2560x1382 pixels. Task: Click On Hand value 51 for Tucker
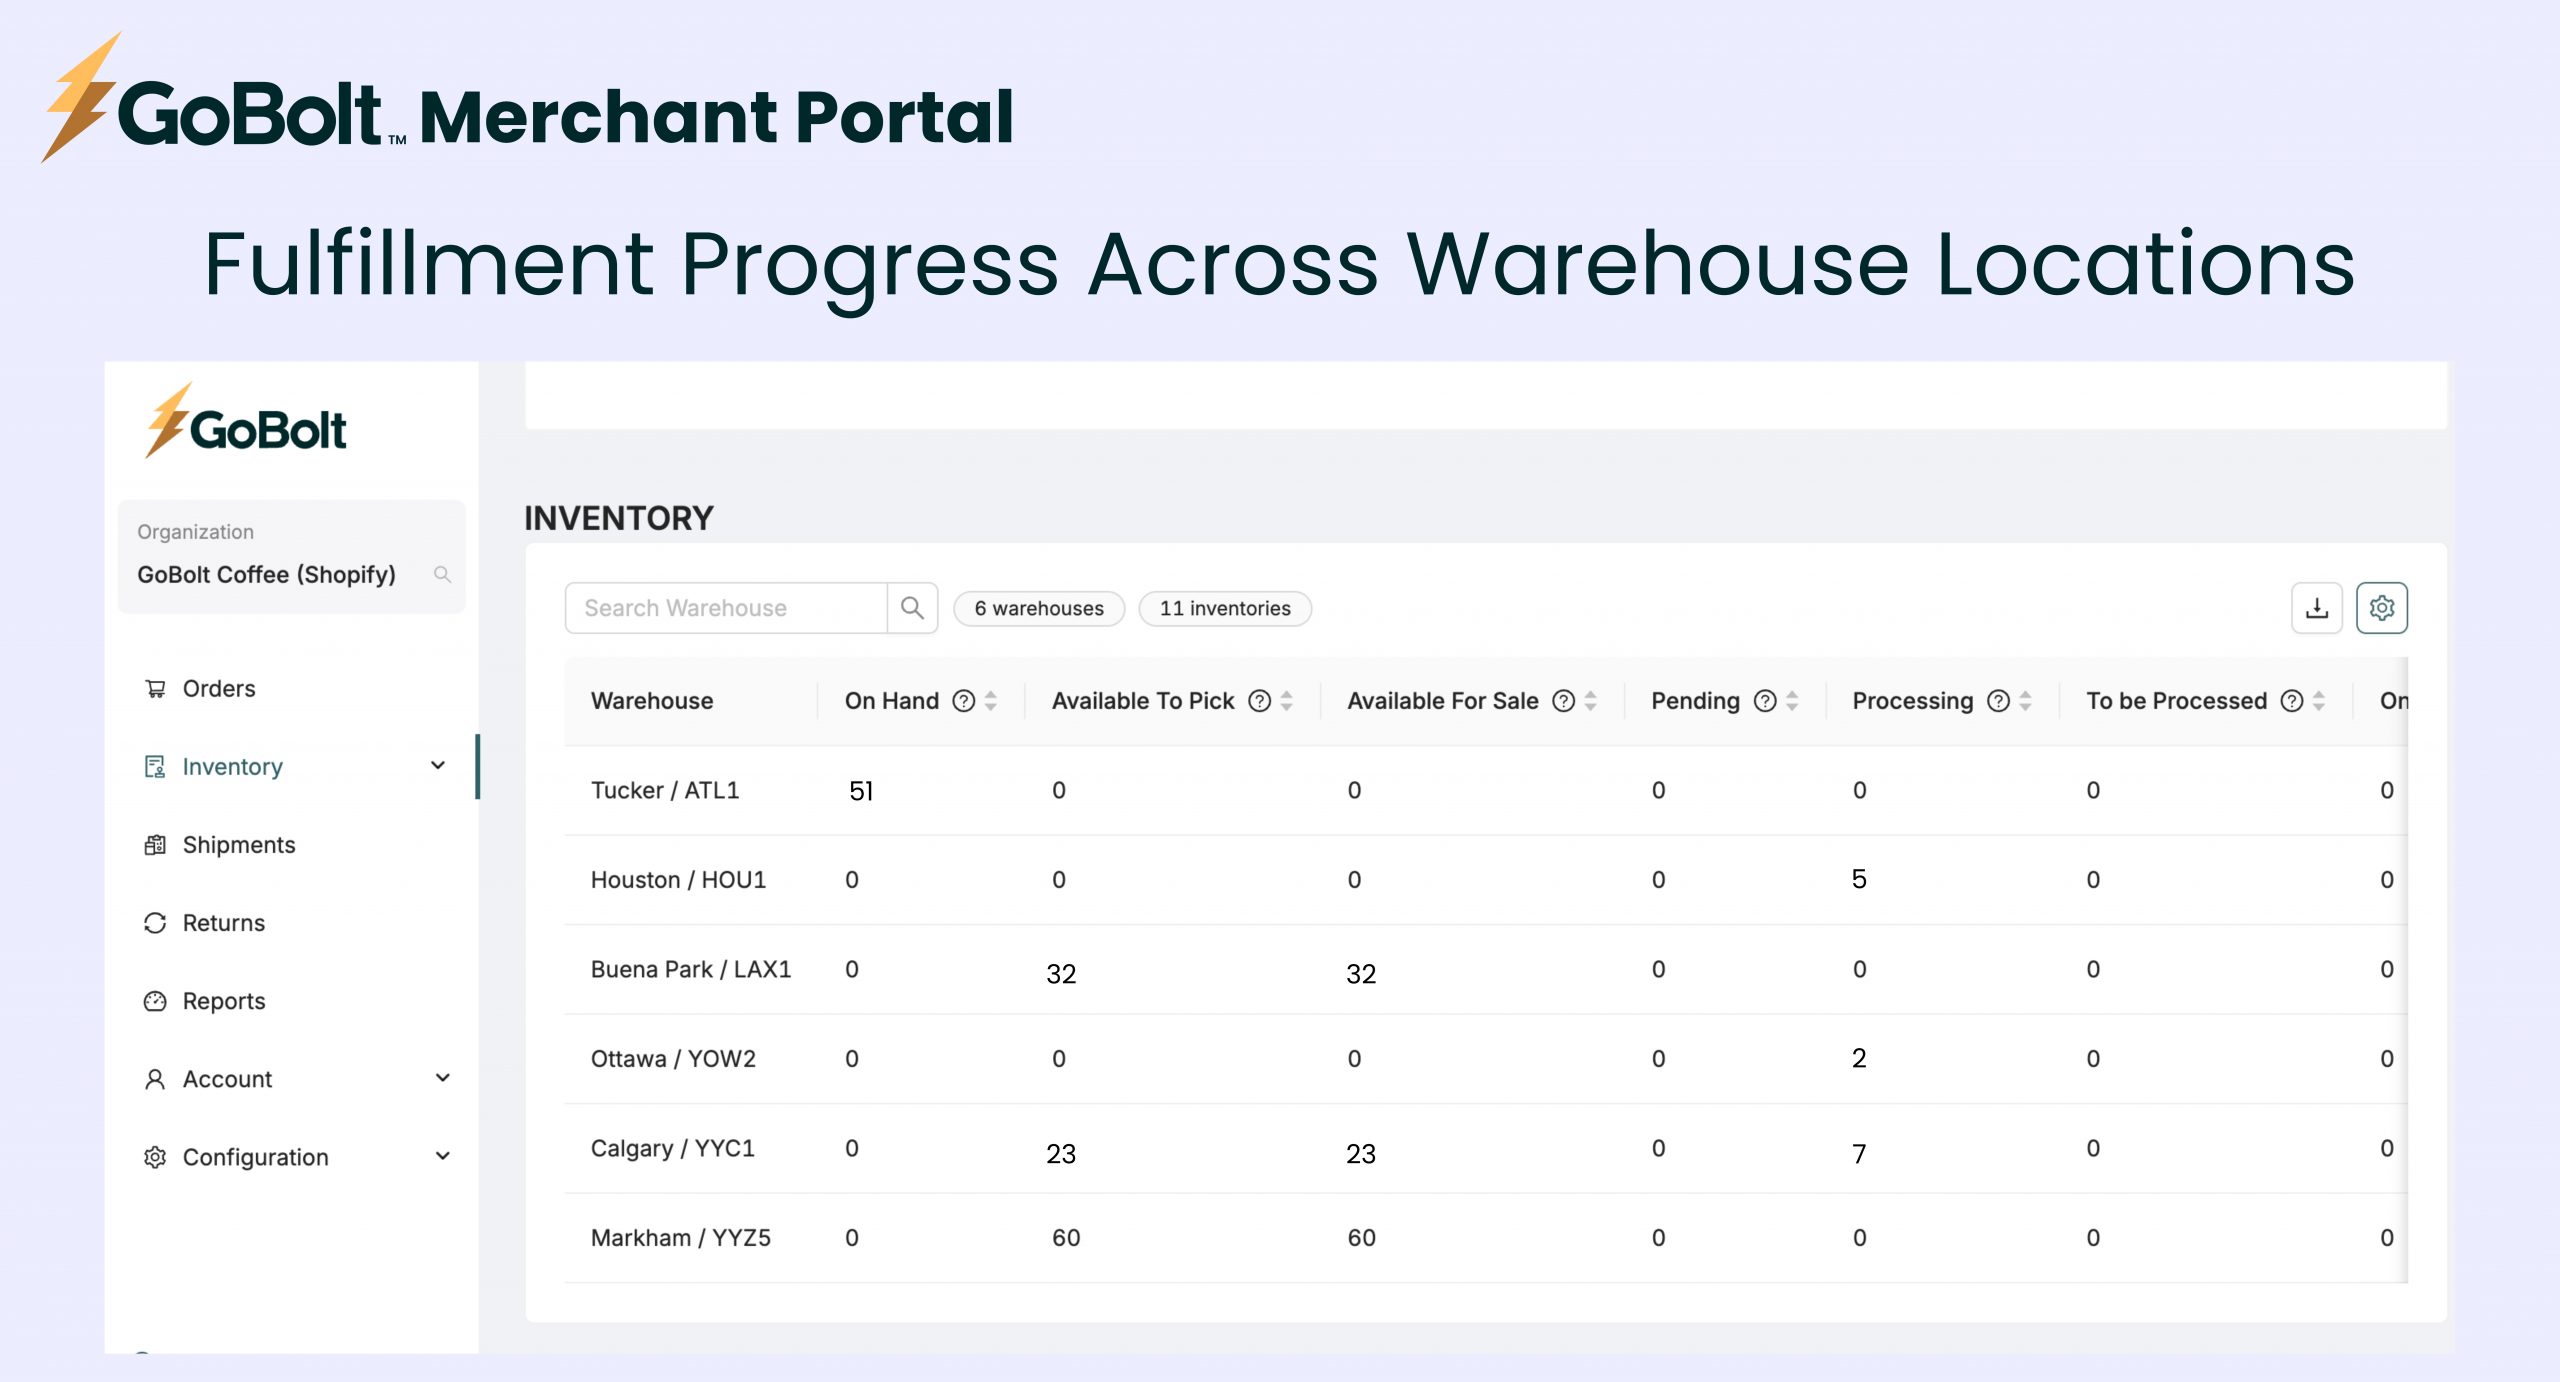tap(861, 791)
